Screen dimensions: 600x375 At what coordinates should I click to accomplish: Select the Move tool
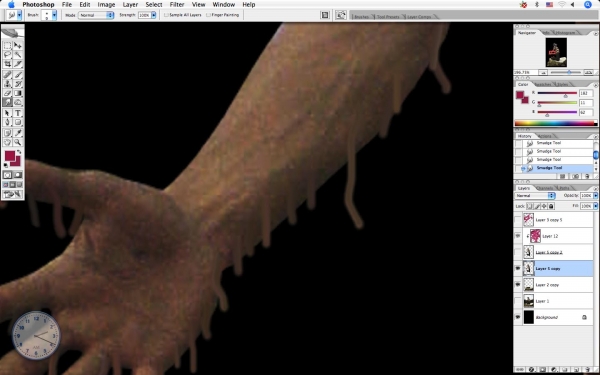18,46
